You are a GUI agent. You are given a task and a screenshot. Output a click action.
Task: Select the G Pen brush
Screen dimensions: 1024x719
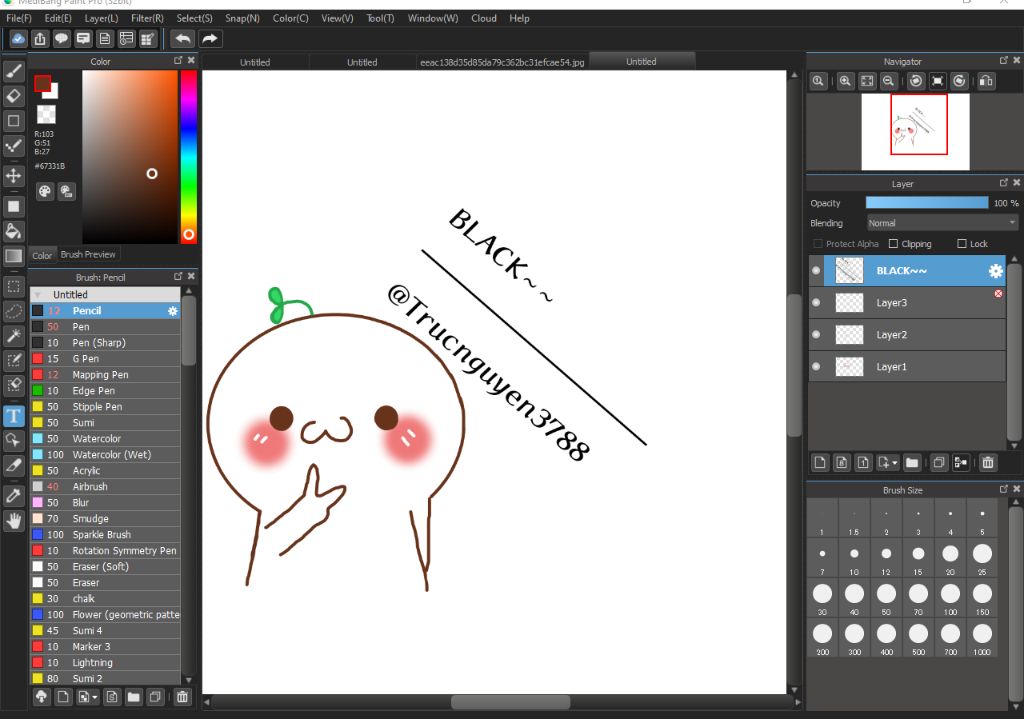coord(106,359)
